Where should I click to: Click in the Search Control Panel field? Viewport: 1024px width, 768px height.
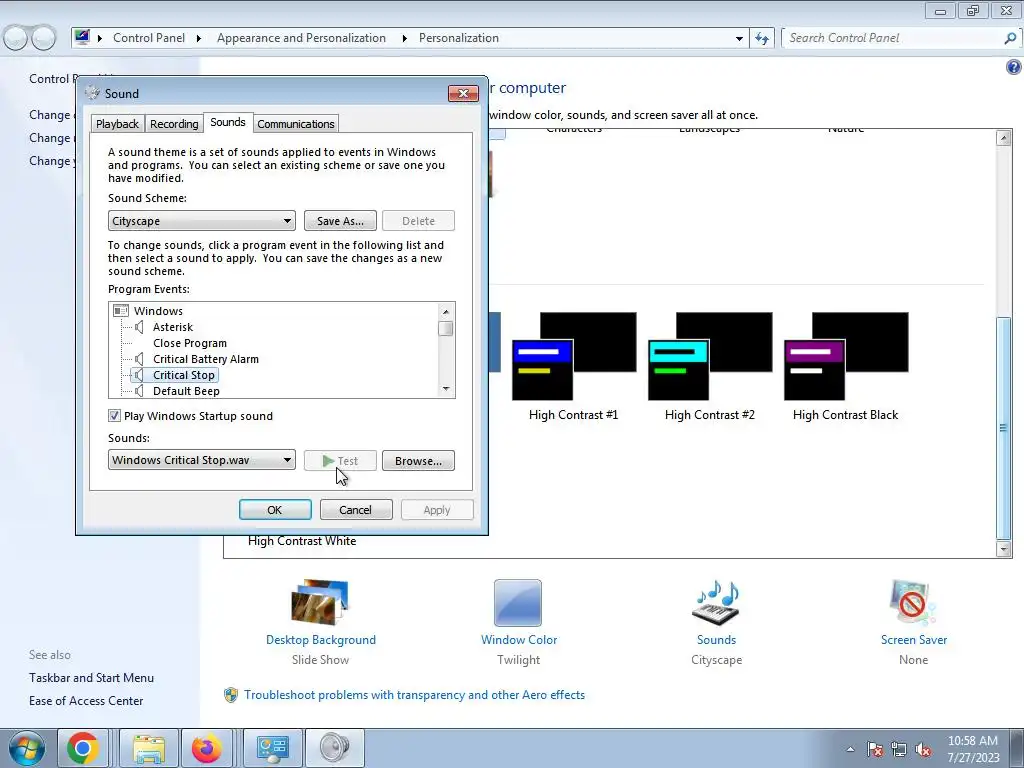pyautogui.click(x=893, y=39)
